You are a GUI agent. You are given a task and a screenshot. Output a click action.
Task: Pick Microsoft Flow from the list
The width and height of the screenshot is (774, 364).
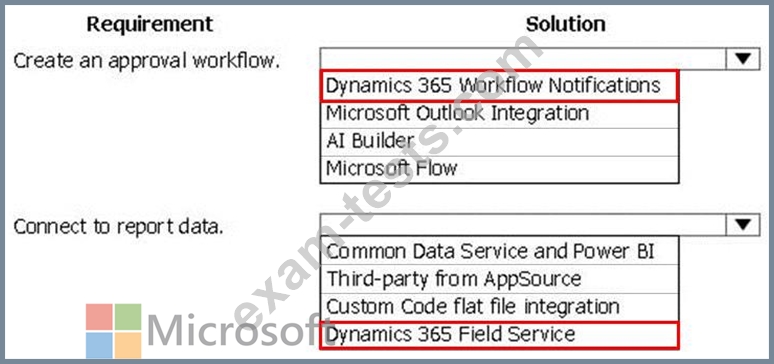click(x=499, y=169)
